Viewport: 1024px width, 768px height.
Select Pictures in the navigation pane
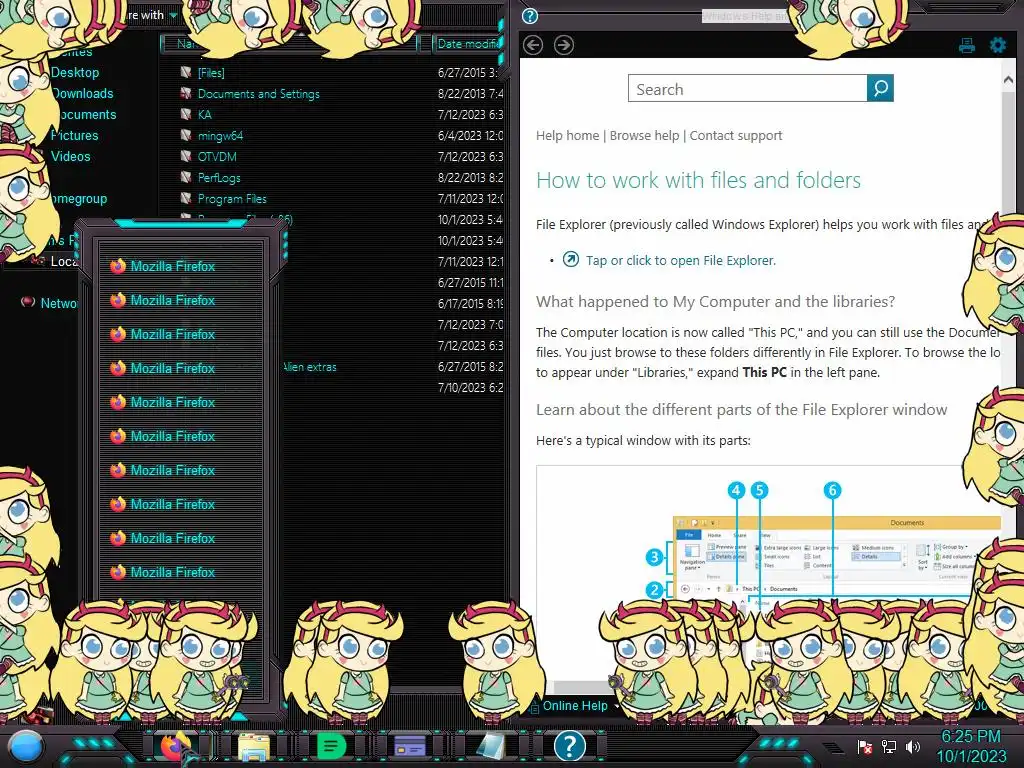pyautogui.click(x=74, y=135)
